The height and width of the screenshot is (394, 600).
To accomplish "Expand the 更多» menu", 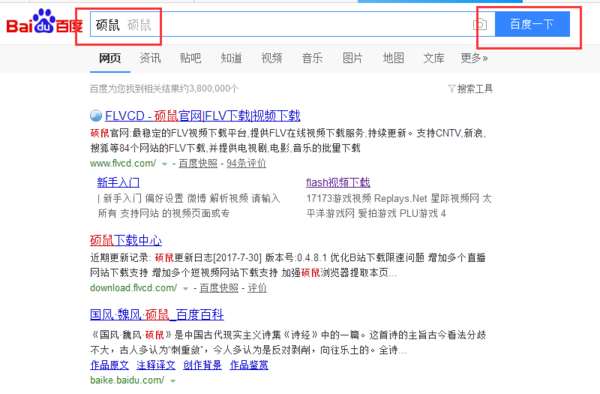I will tap(474, 58).
